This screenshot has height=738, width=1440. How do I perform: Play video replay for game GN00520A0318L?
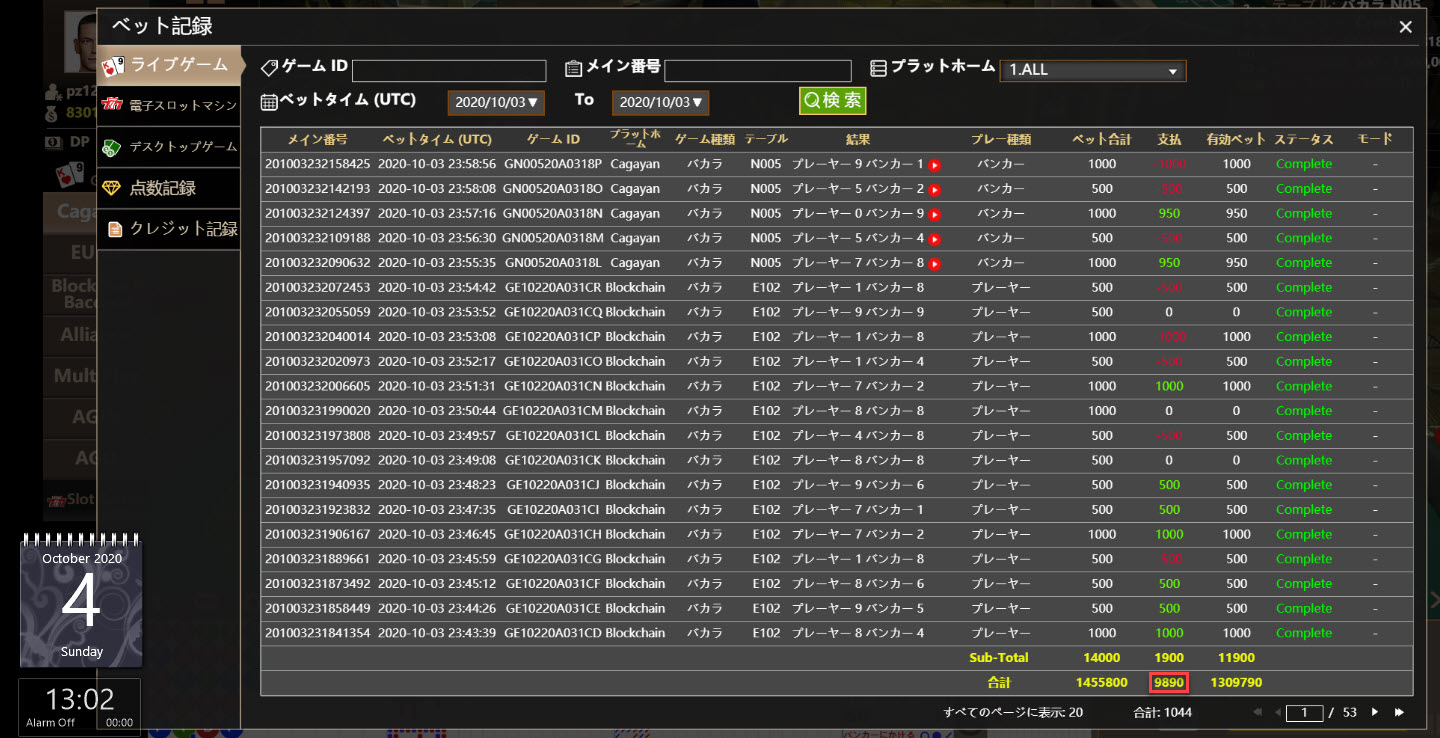[x=934, y=263]
